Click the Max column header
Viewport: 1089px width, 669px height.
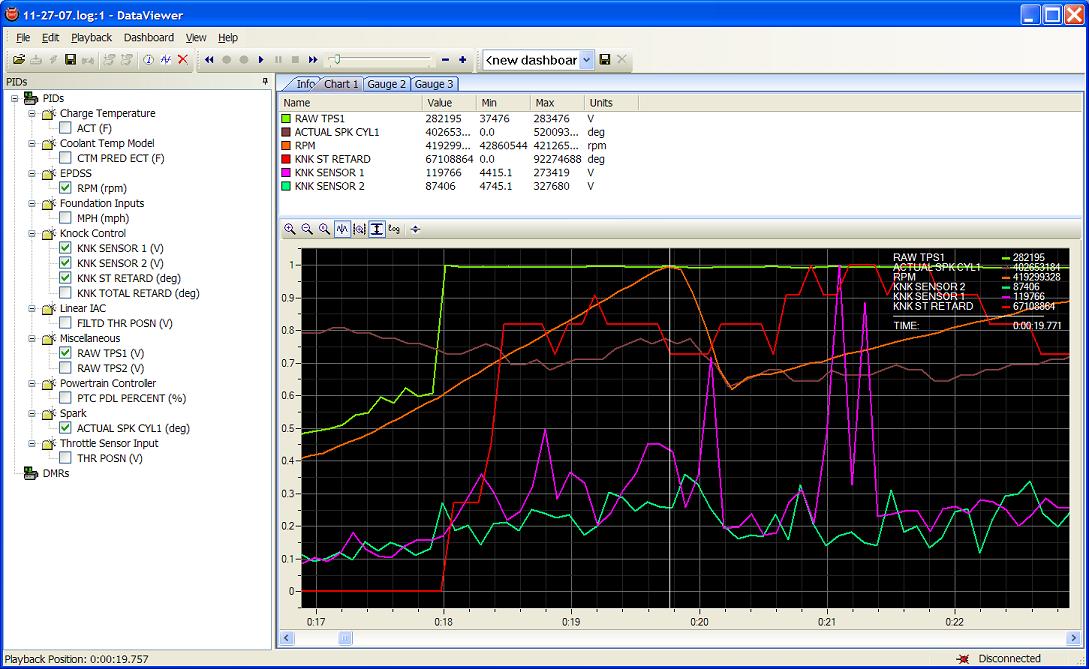pos(557,103)
